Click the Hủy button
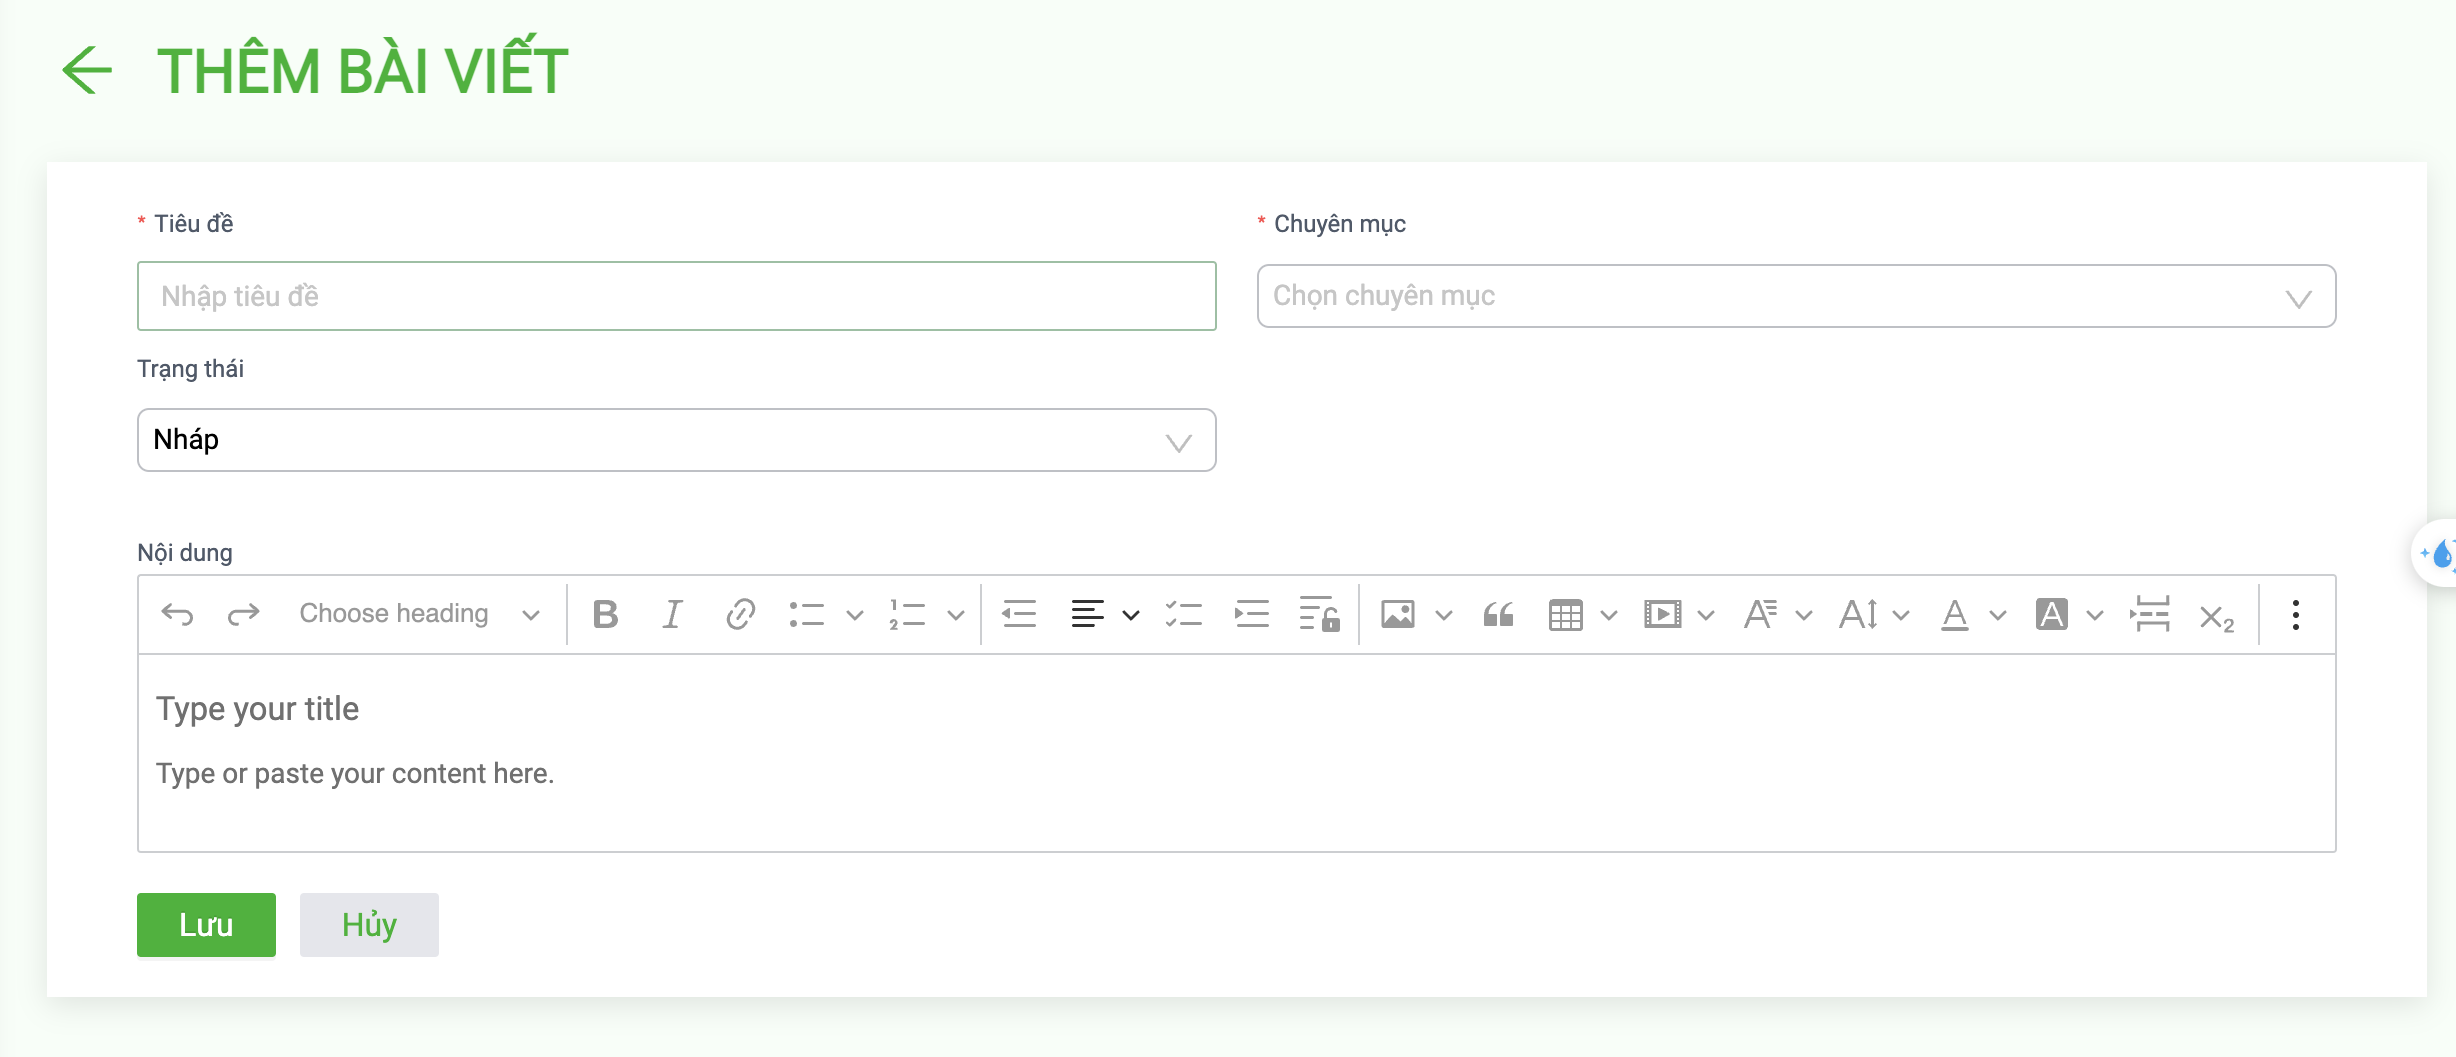2456x1057 pixels. coord(369,925)
